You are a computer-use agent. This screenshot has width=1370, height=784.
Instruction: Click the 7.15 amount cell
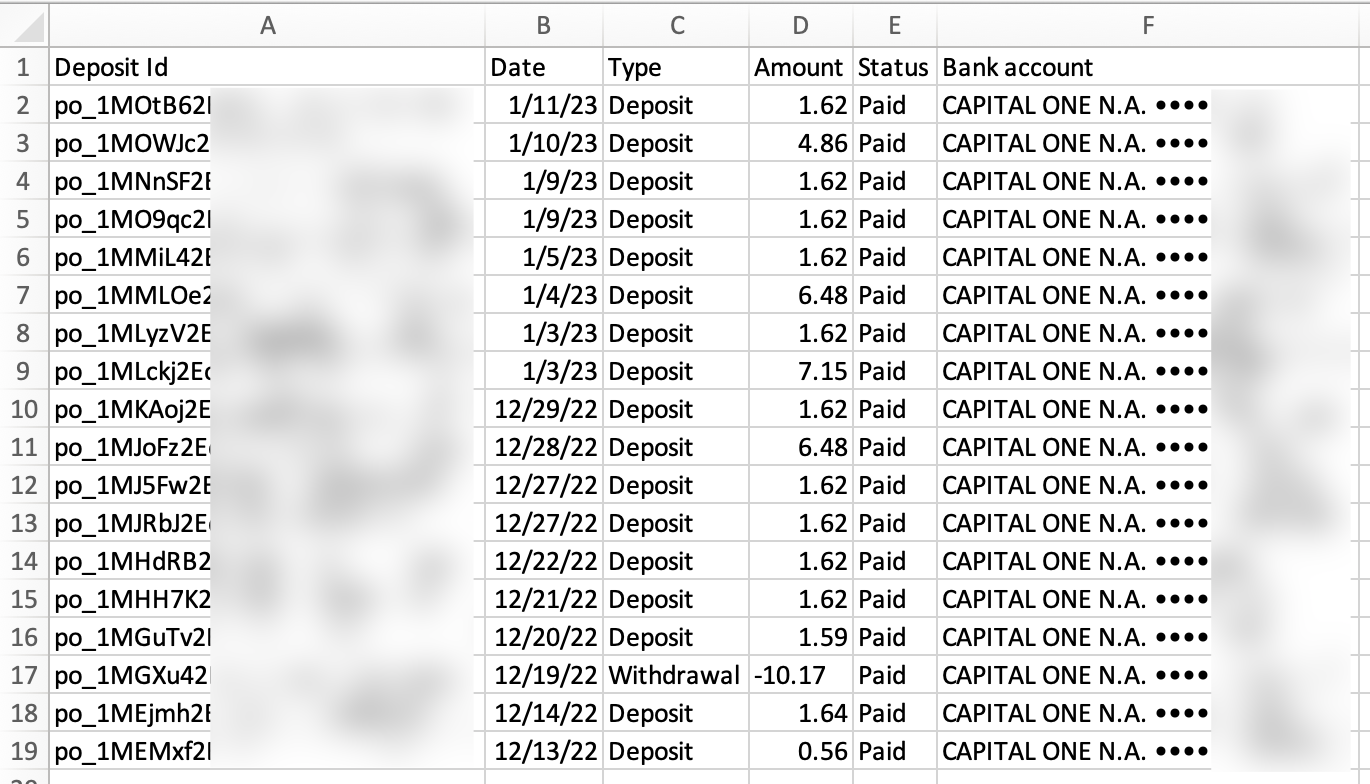[x=822, y=372]
